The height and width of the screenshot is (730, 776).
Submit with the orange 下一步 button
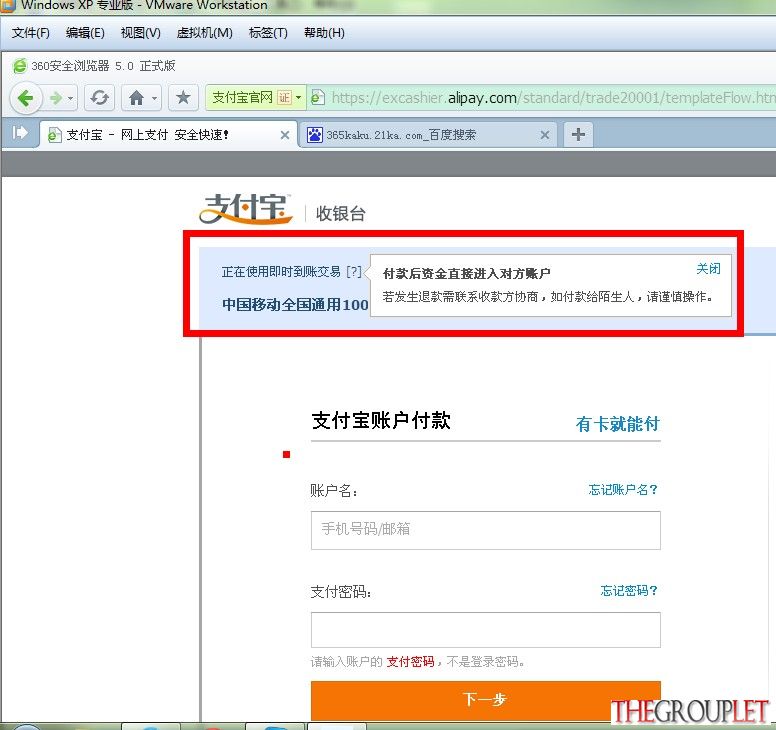[485, 700]
